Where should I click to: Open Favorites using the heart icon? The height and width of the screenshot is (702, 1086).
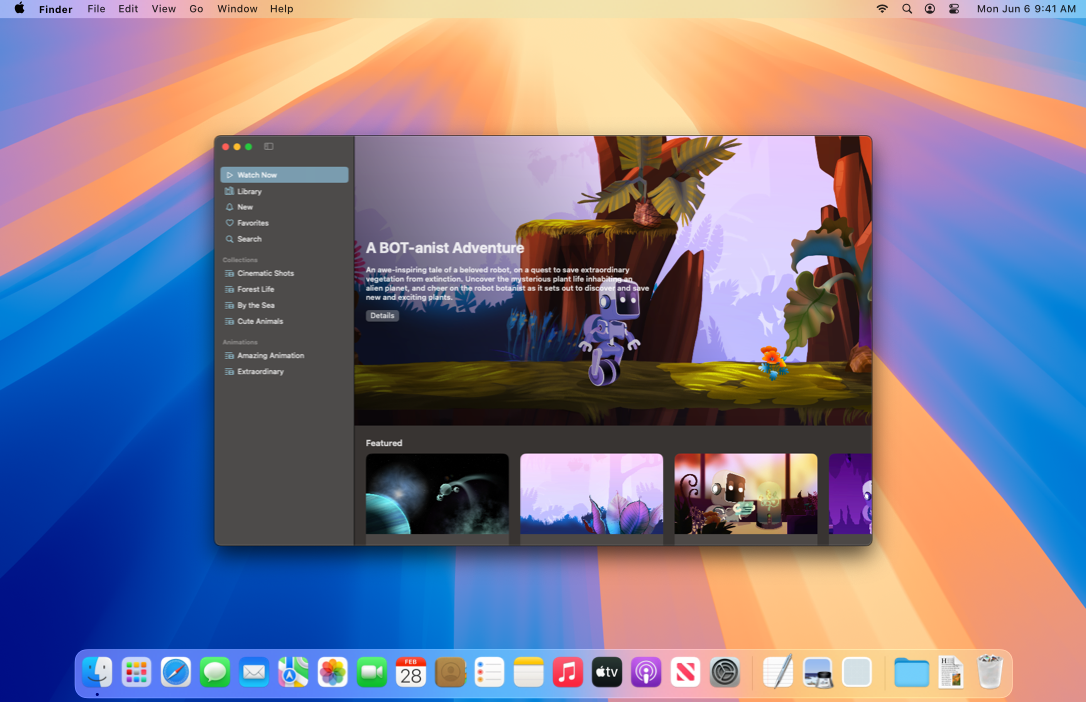(x=251, y=223)
